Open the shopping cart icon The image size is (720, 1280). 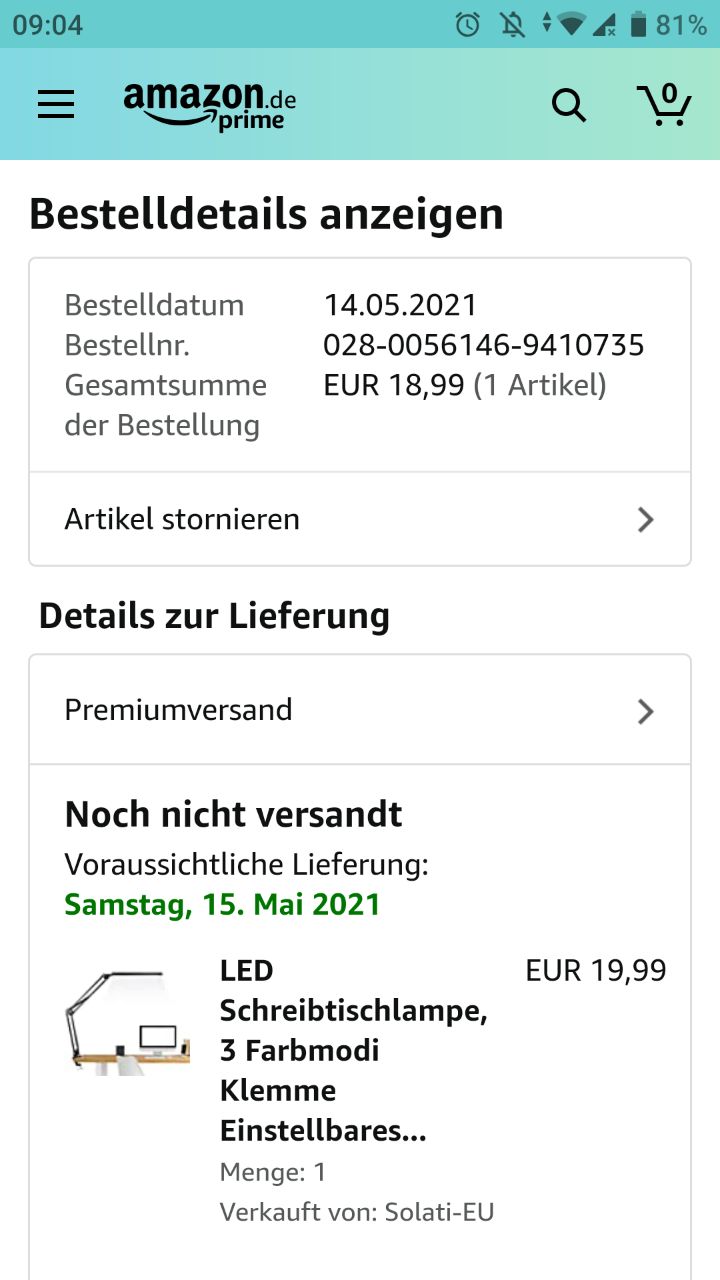coord(664,104)
